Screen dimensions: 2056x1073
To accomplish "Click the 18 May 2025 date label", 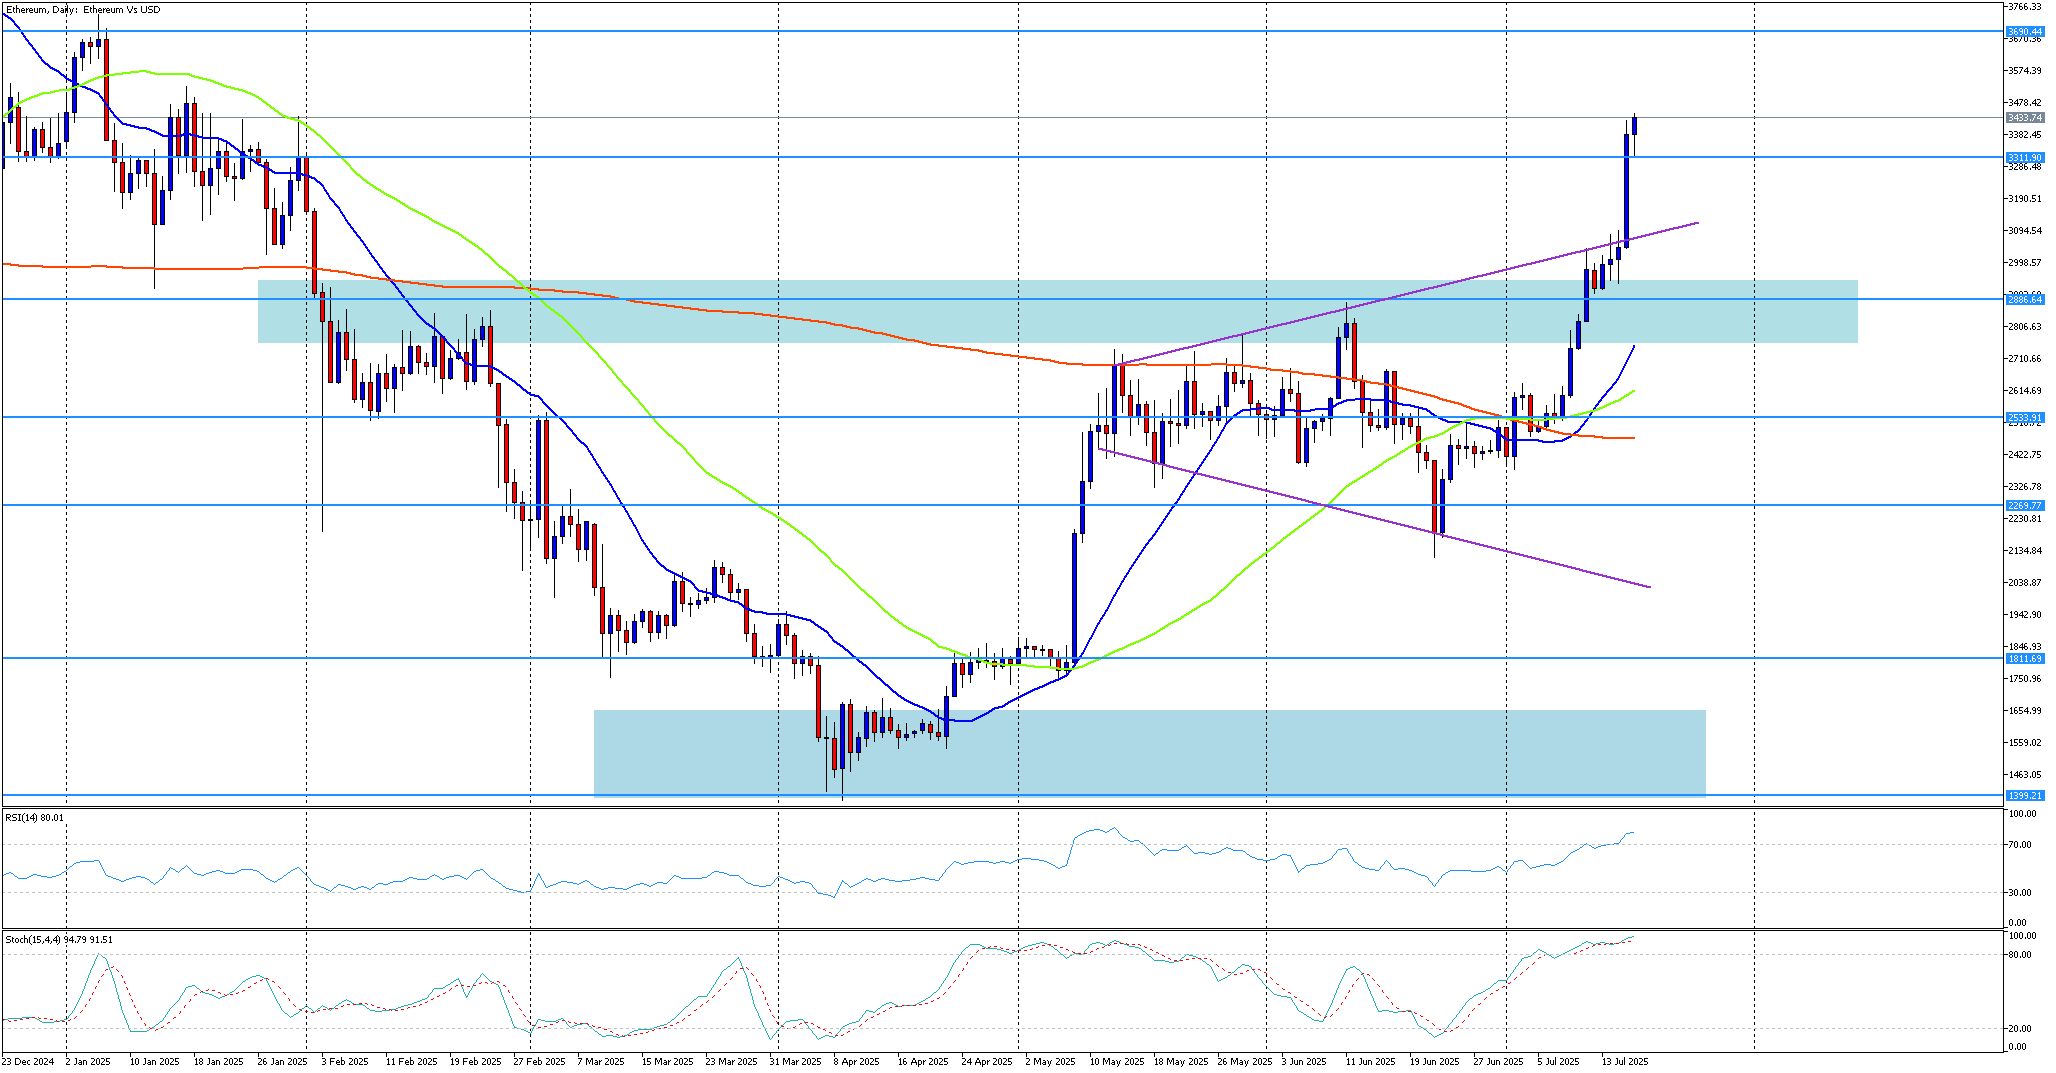I will click(1181, 1062).
